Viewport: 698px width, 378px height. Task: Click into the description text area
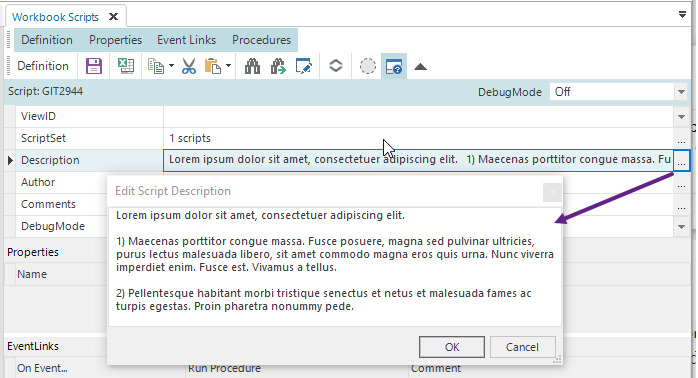(x=335, y=266)
